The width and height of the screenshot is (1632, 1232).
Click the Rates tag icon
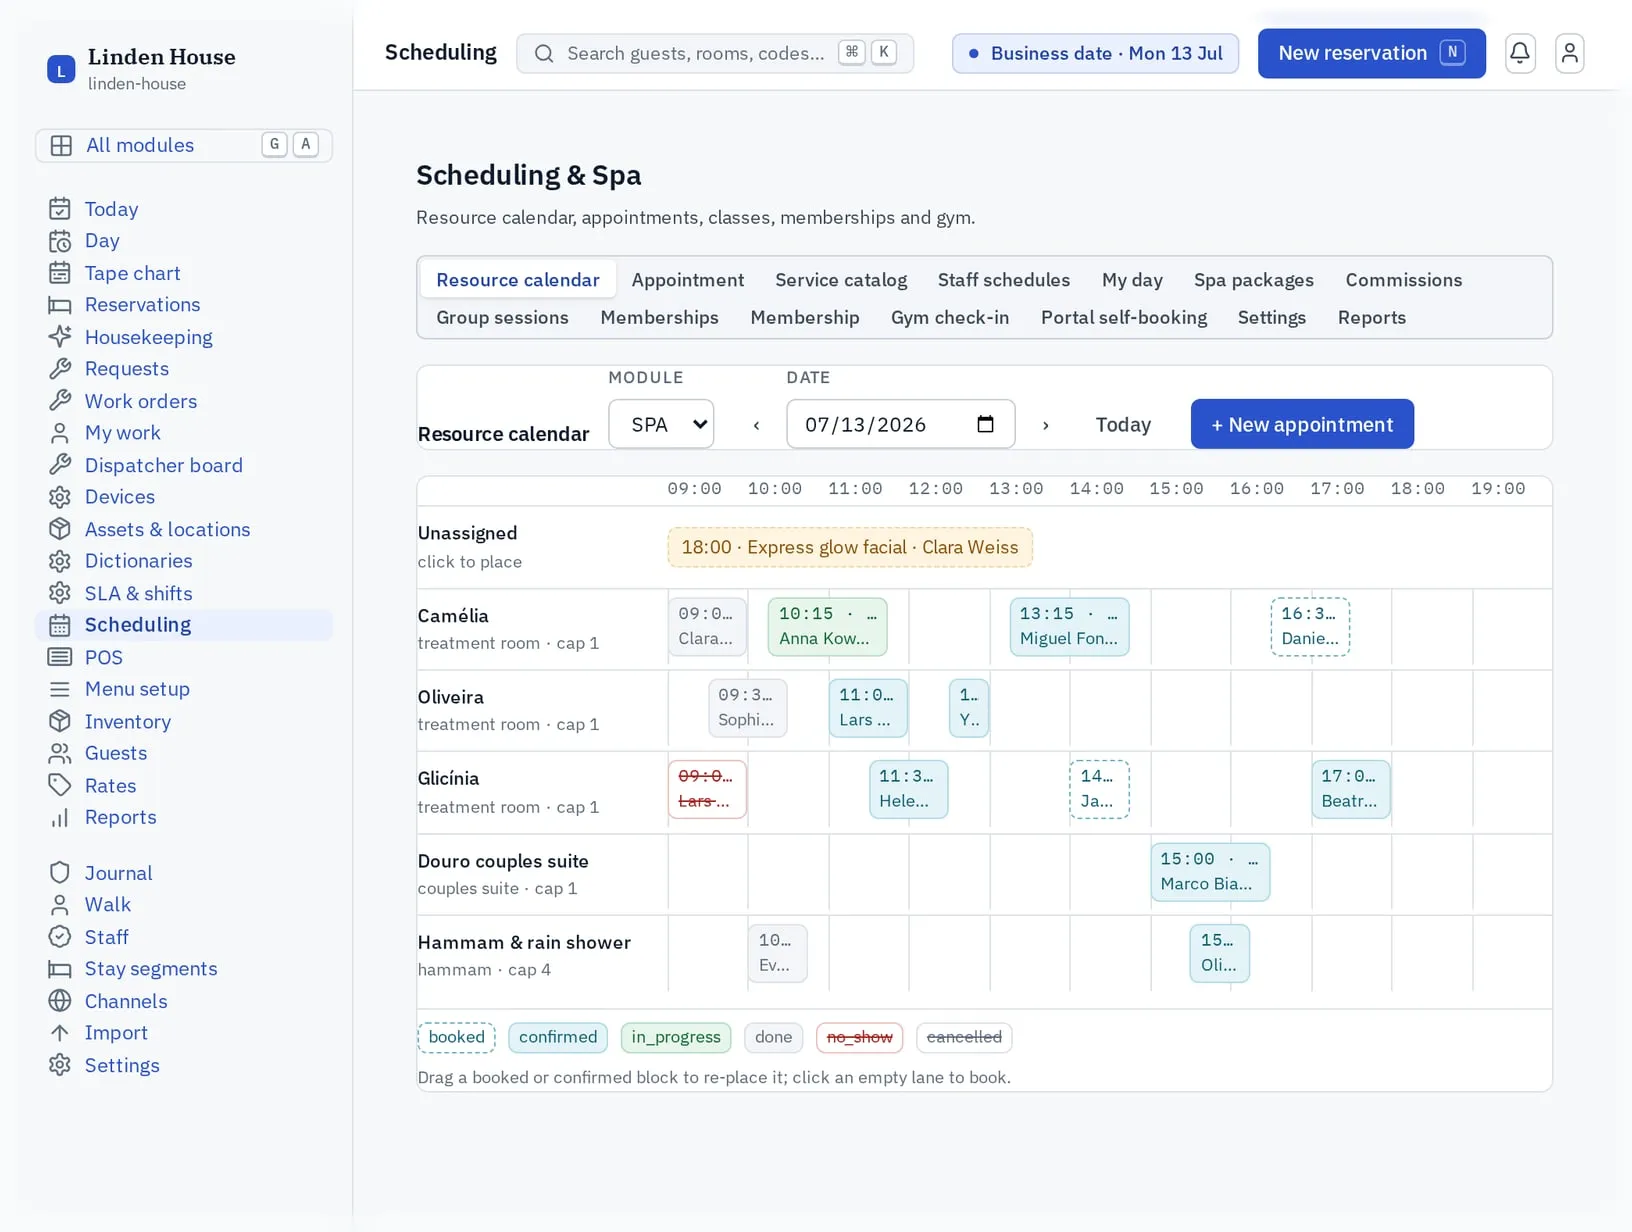pos(60,785)
